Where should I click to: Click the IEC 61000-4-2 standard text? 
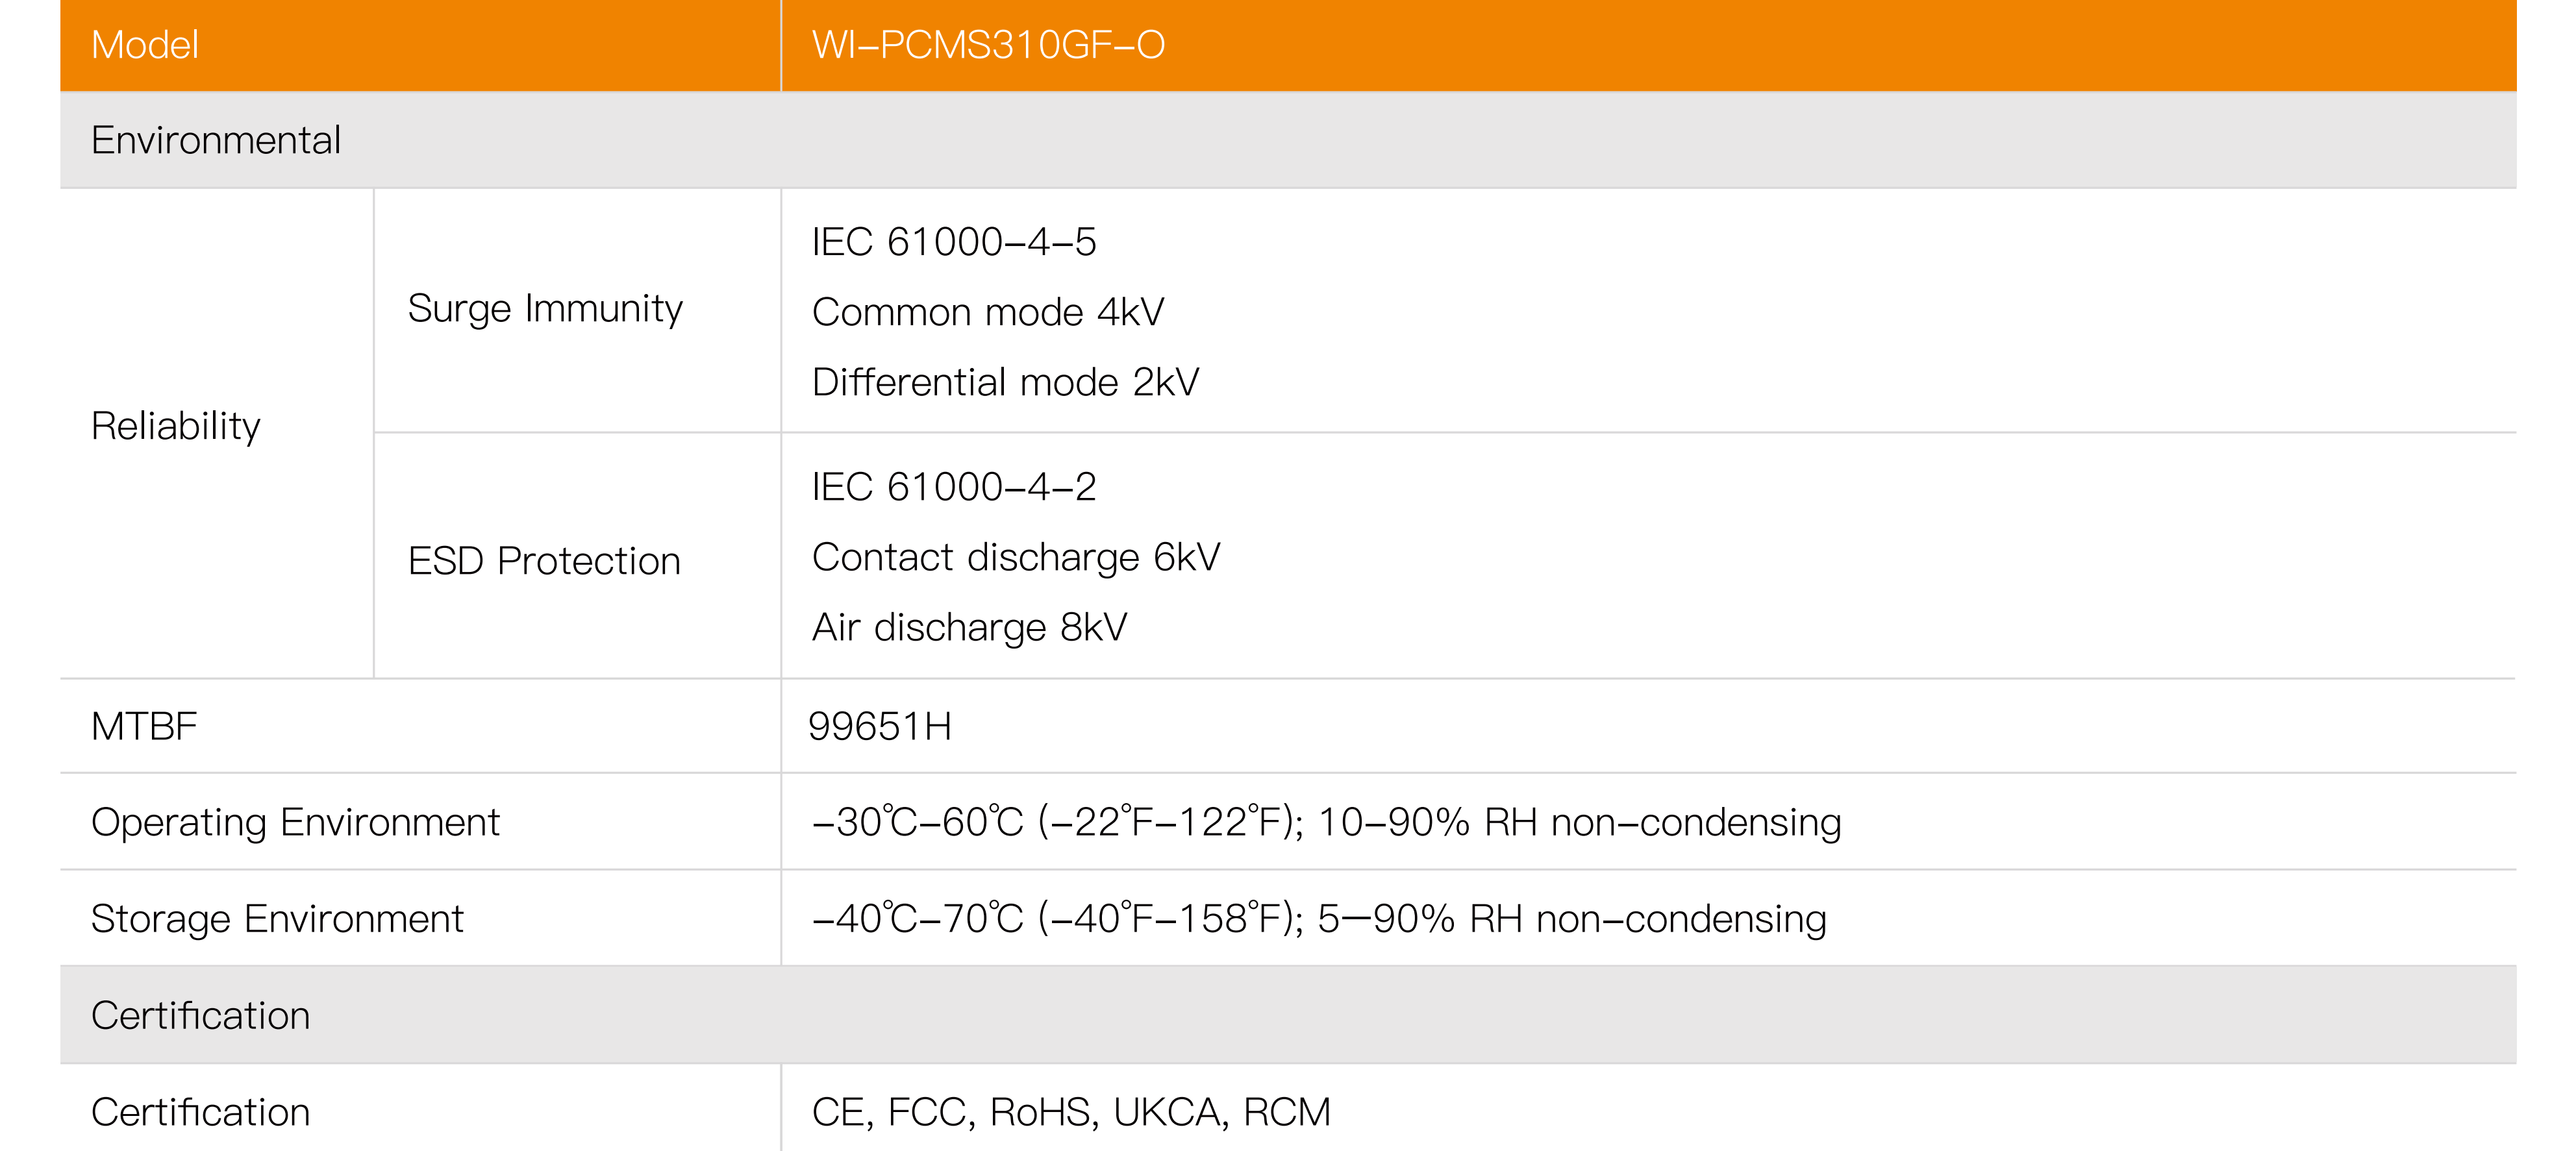tap(954, 487)
